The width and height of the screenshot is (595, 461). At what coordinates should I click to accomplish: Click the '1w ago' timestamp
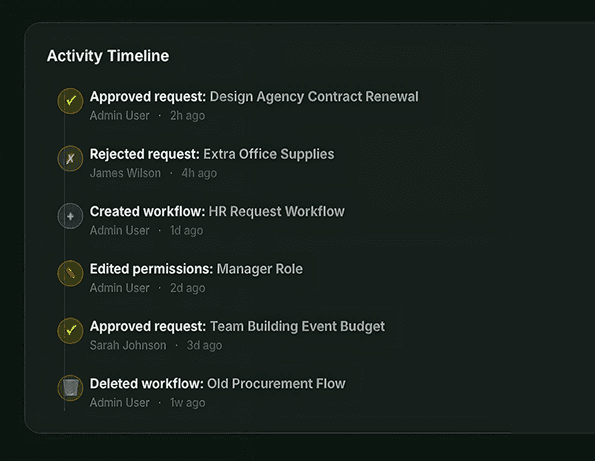[x=187, y=403]
